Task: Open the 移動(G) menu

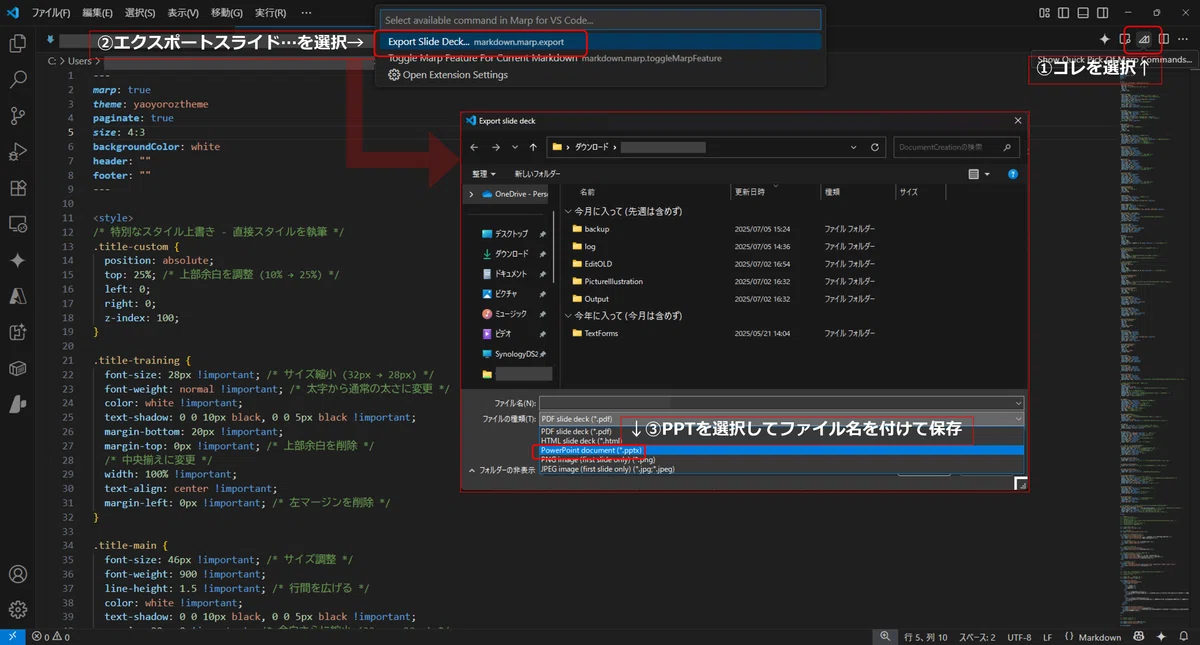Action: [x=226, y=13]
